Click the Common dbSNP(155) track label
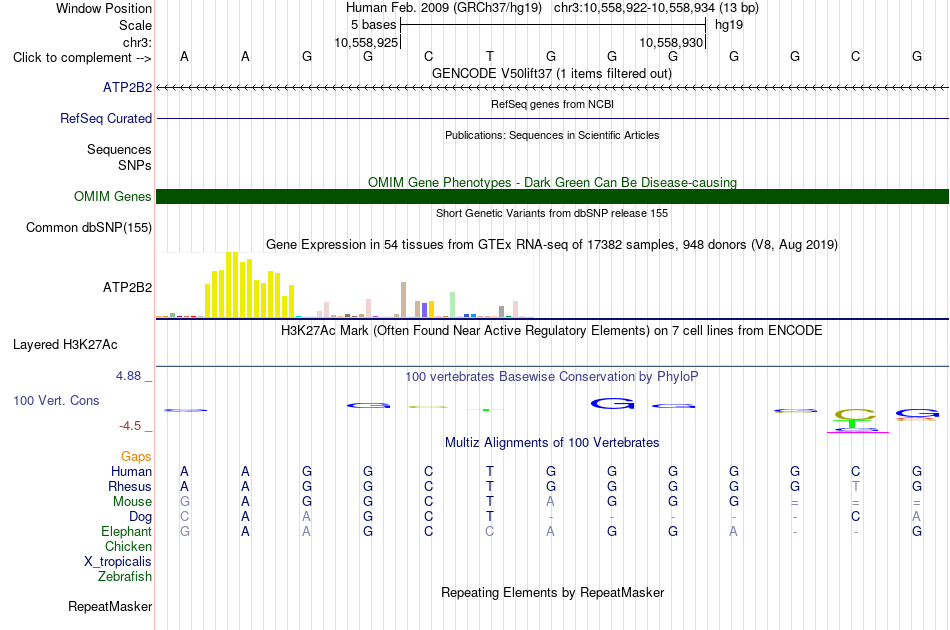 tap(89, 227)
